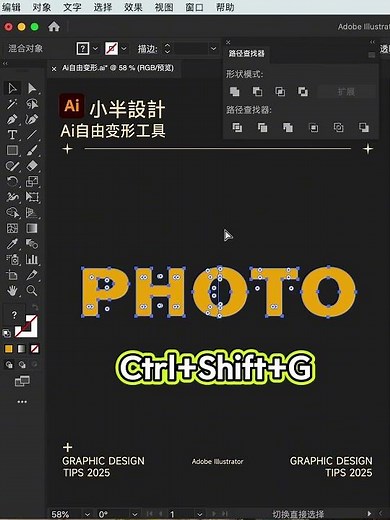Open the 描边 stroke weight dropdown
The height and width of the screenshot is (520, 390).
click(213, 49)
